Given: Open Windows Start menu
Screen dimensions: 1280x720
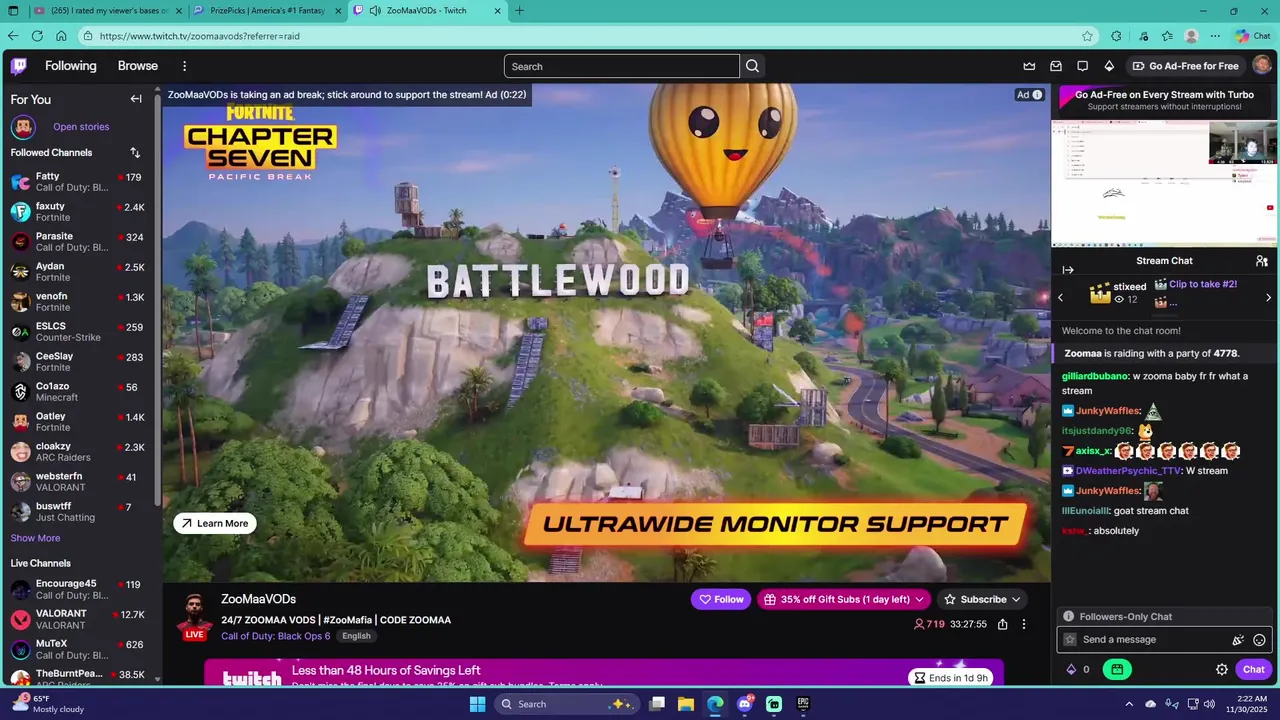Looking at the screenshot, I should point(477,704).
